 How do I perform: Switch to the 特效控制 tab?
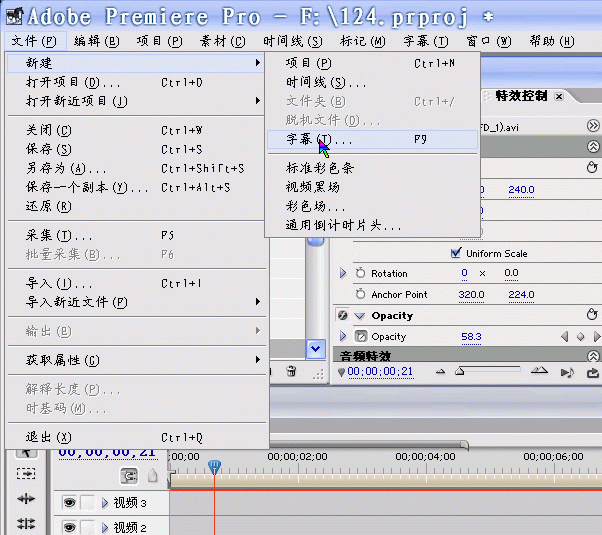(521, 96)
